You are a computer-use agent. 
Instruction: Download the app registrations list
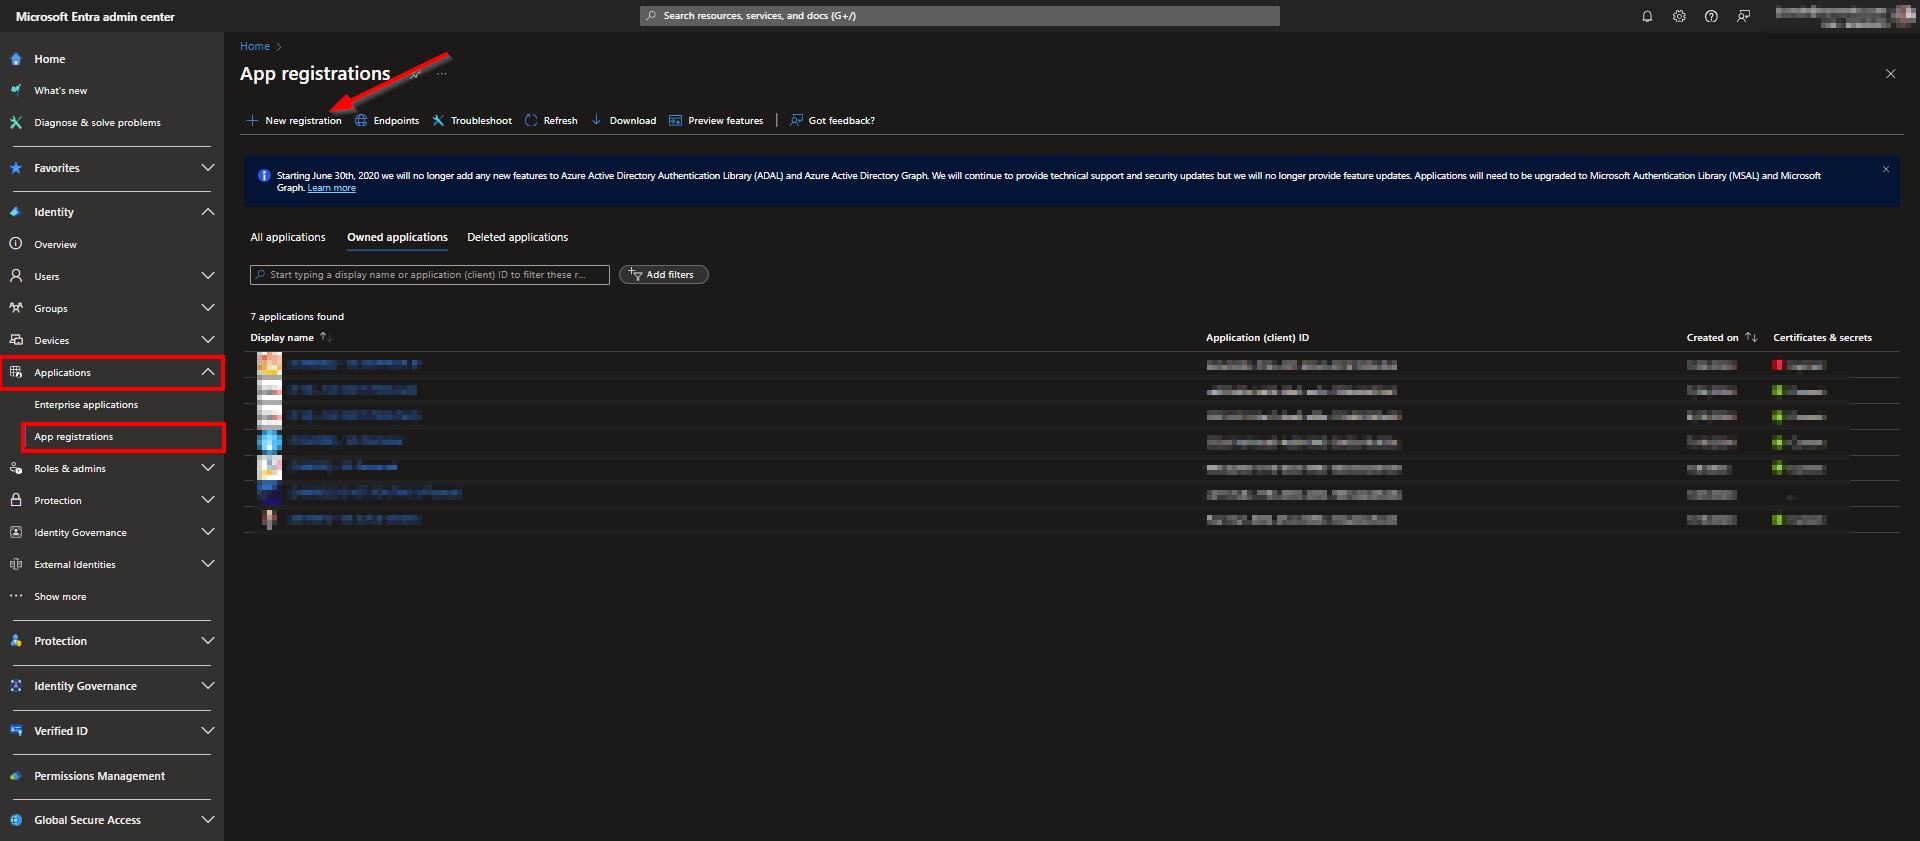(623, 121)
